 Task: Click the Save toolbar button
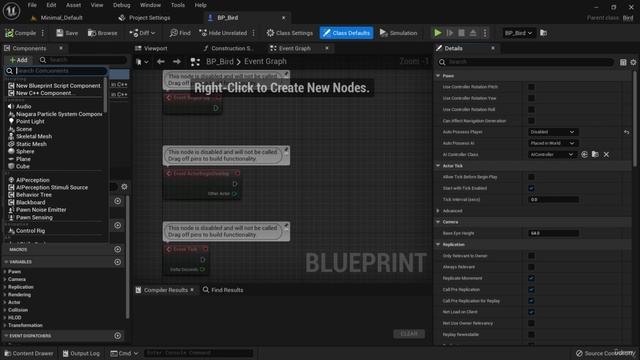click(x=67, y=33)
